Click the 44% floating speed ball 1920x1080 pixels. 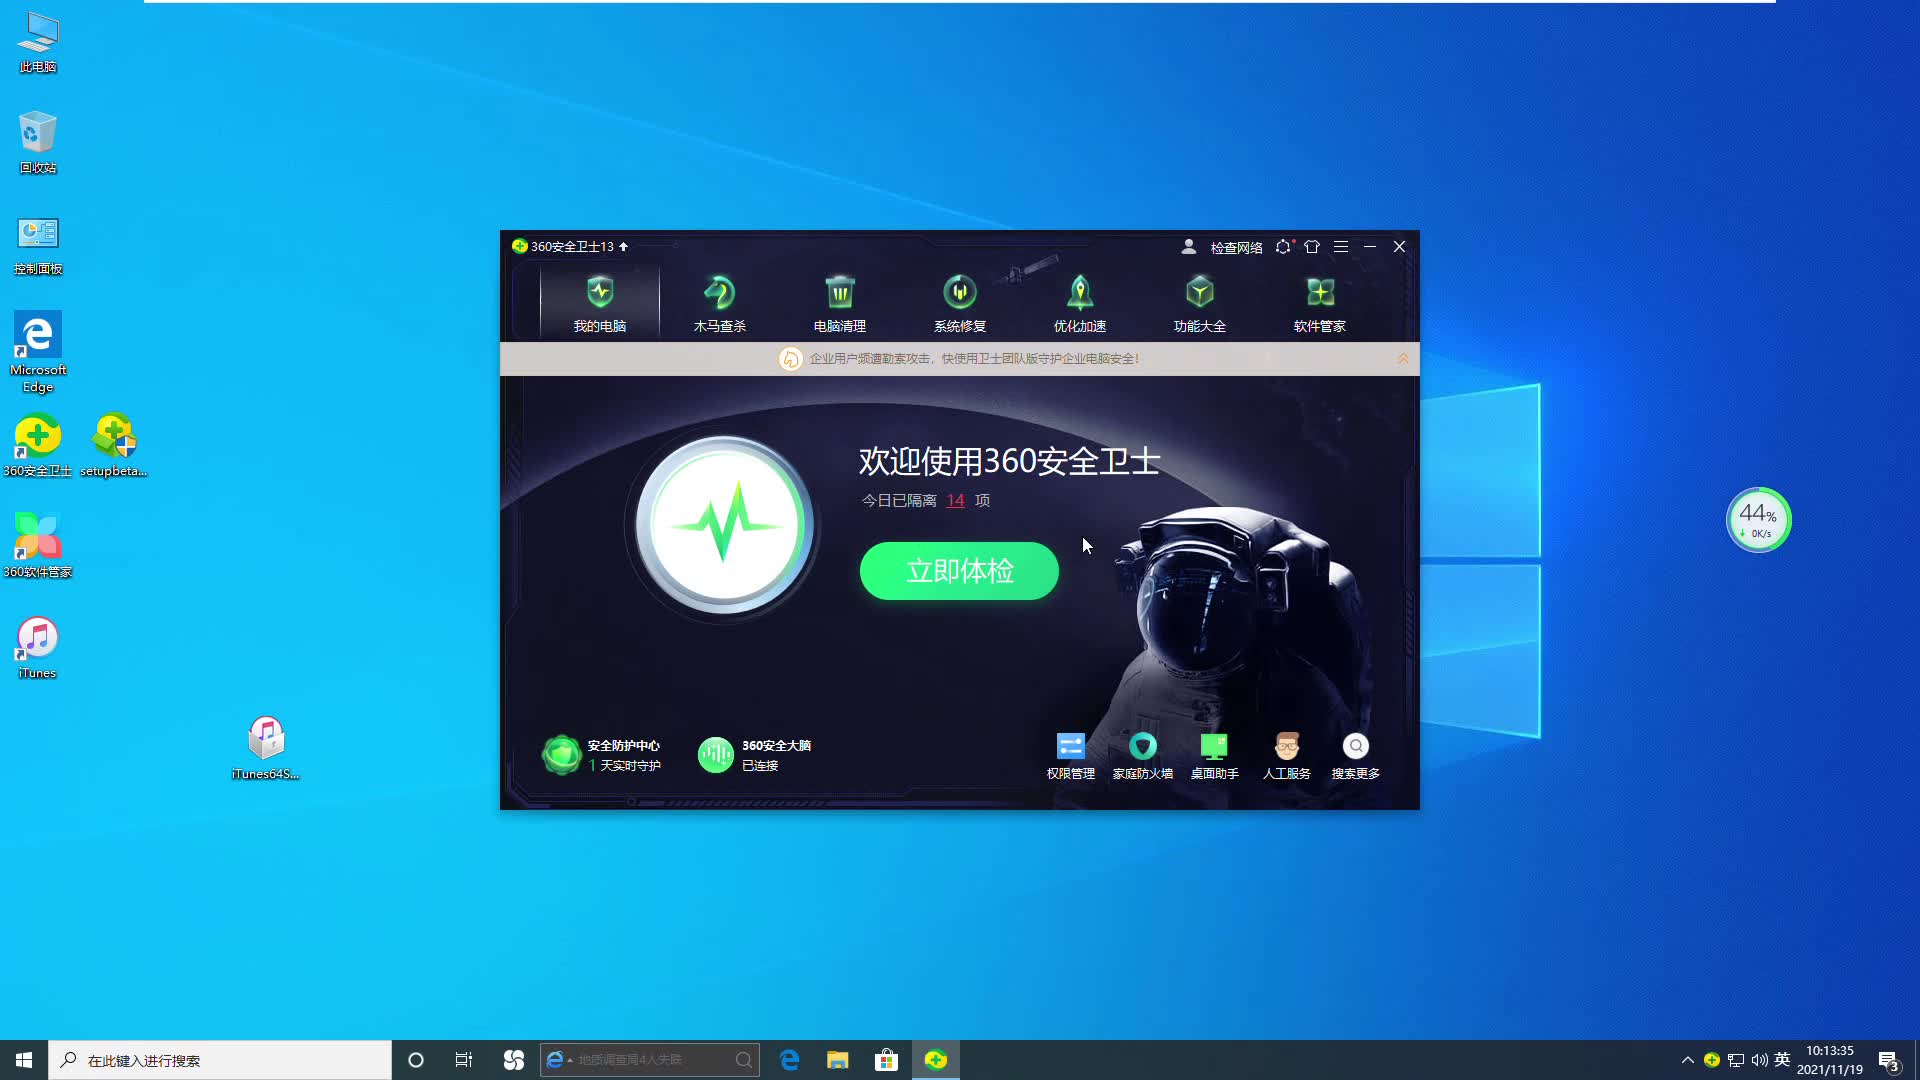(x=1759, y=520)
